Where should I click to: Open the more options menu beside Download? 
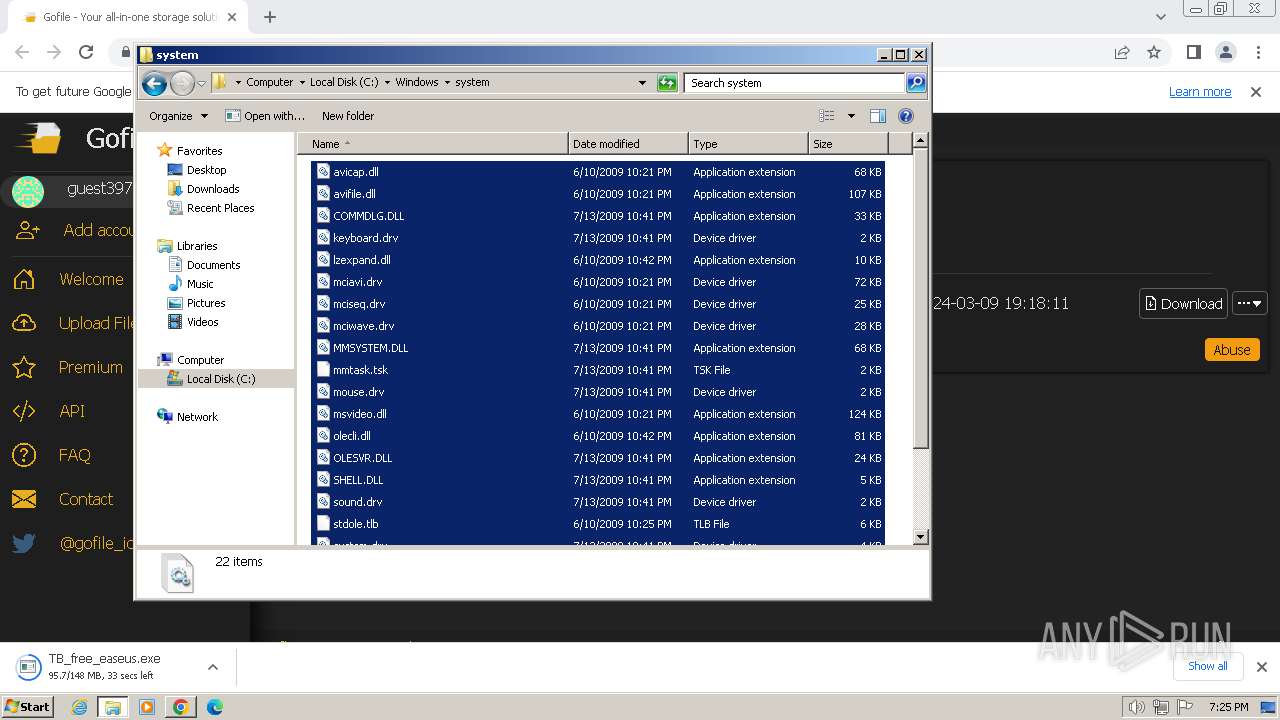tap(1249, 303)
